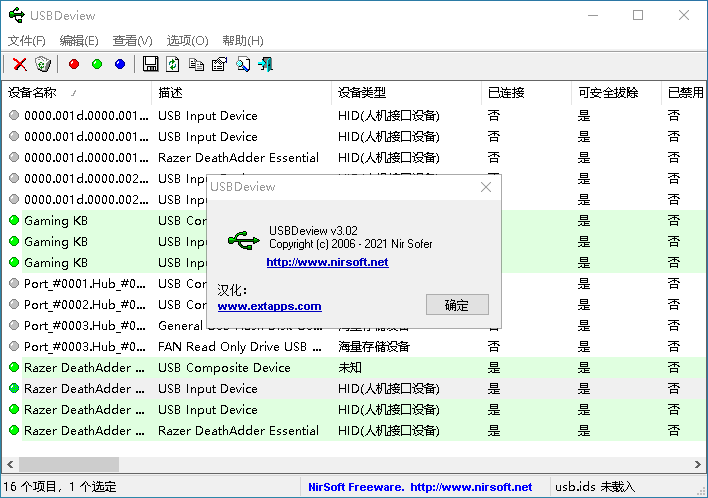Click the exit door toolbar icon
Image resolution: width=708 pixels, height=498 pixels.
point(266,64)
